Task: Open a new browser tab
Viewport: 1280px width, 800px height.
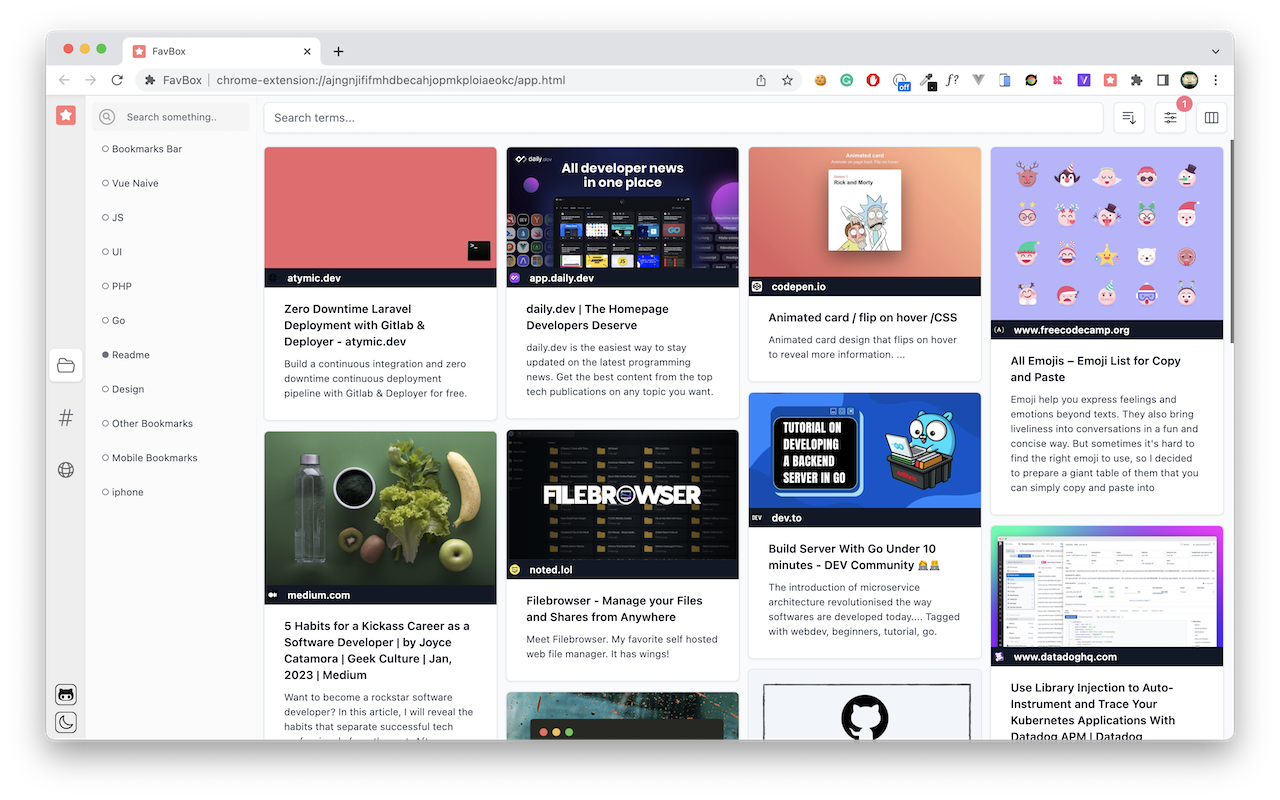Action: (x=338, y=51)
